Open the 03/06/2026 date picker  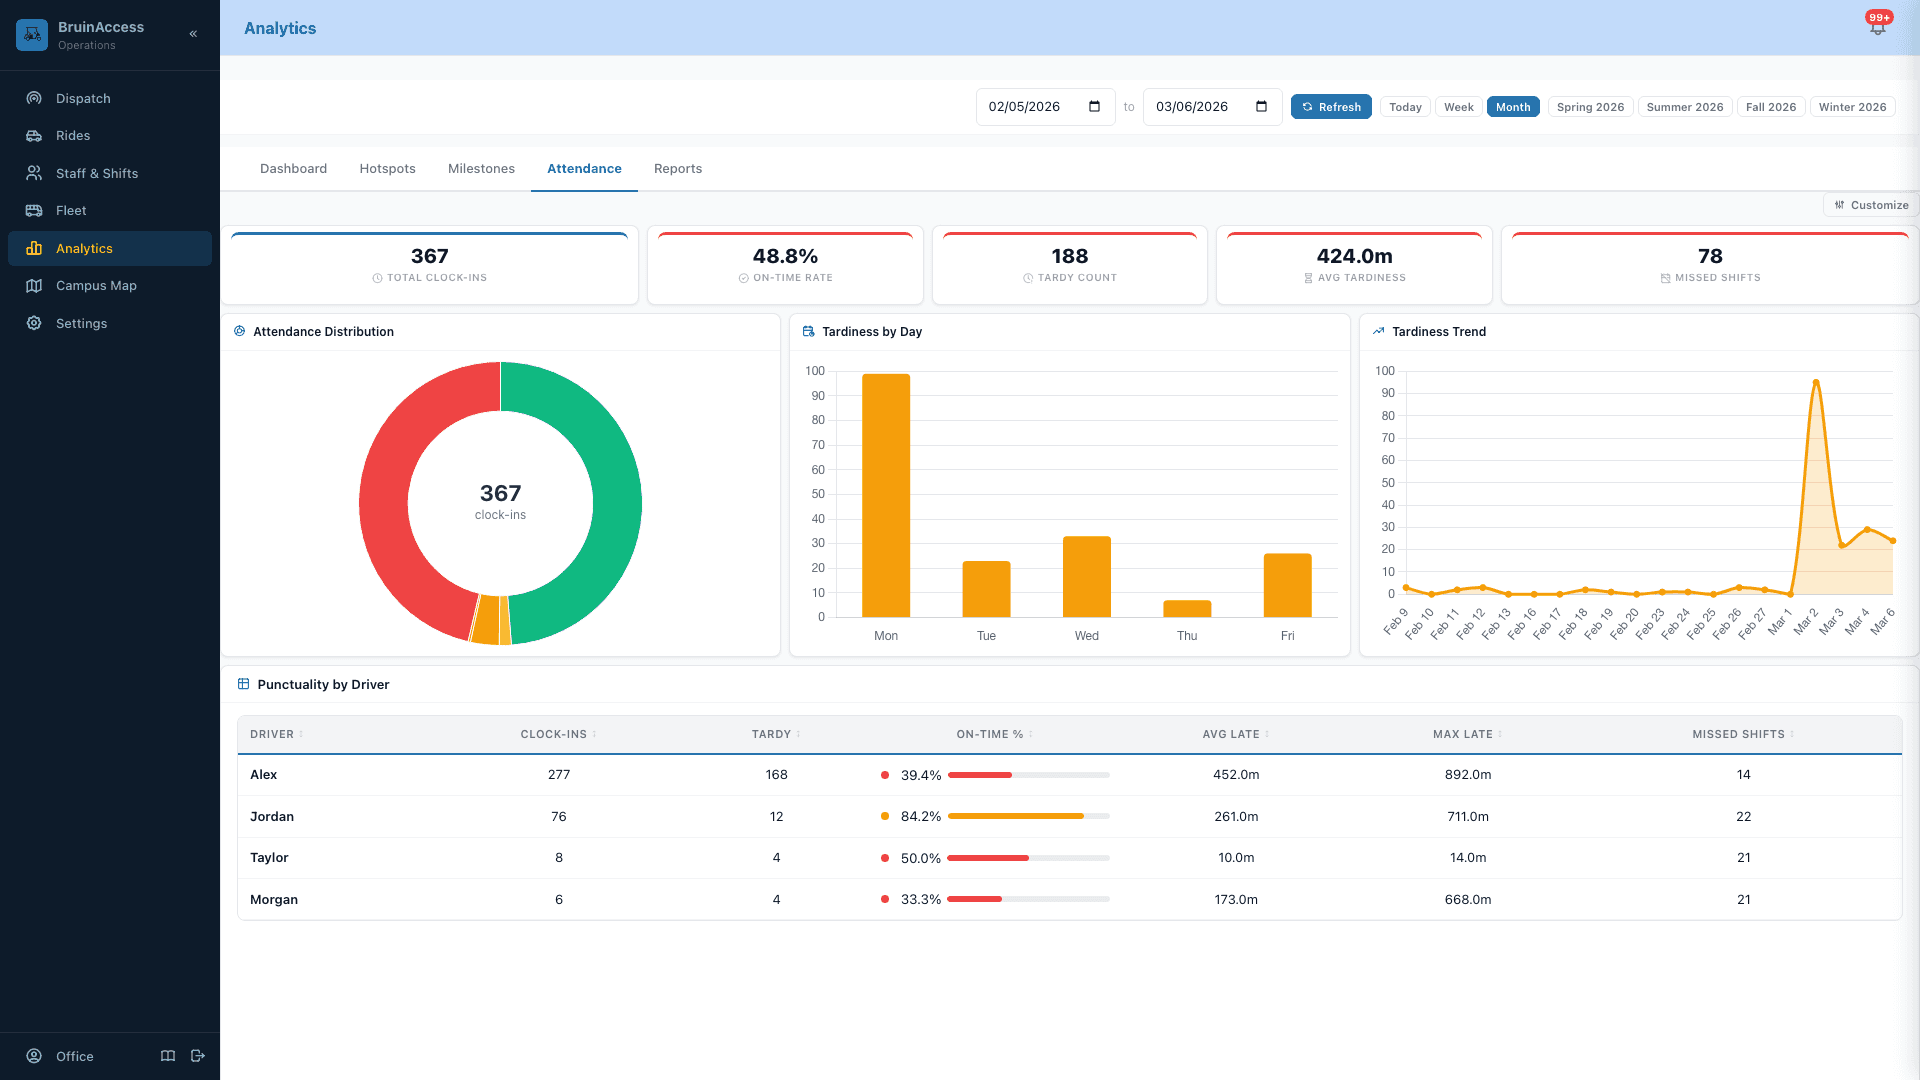(1262, 107)
